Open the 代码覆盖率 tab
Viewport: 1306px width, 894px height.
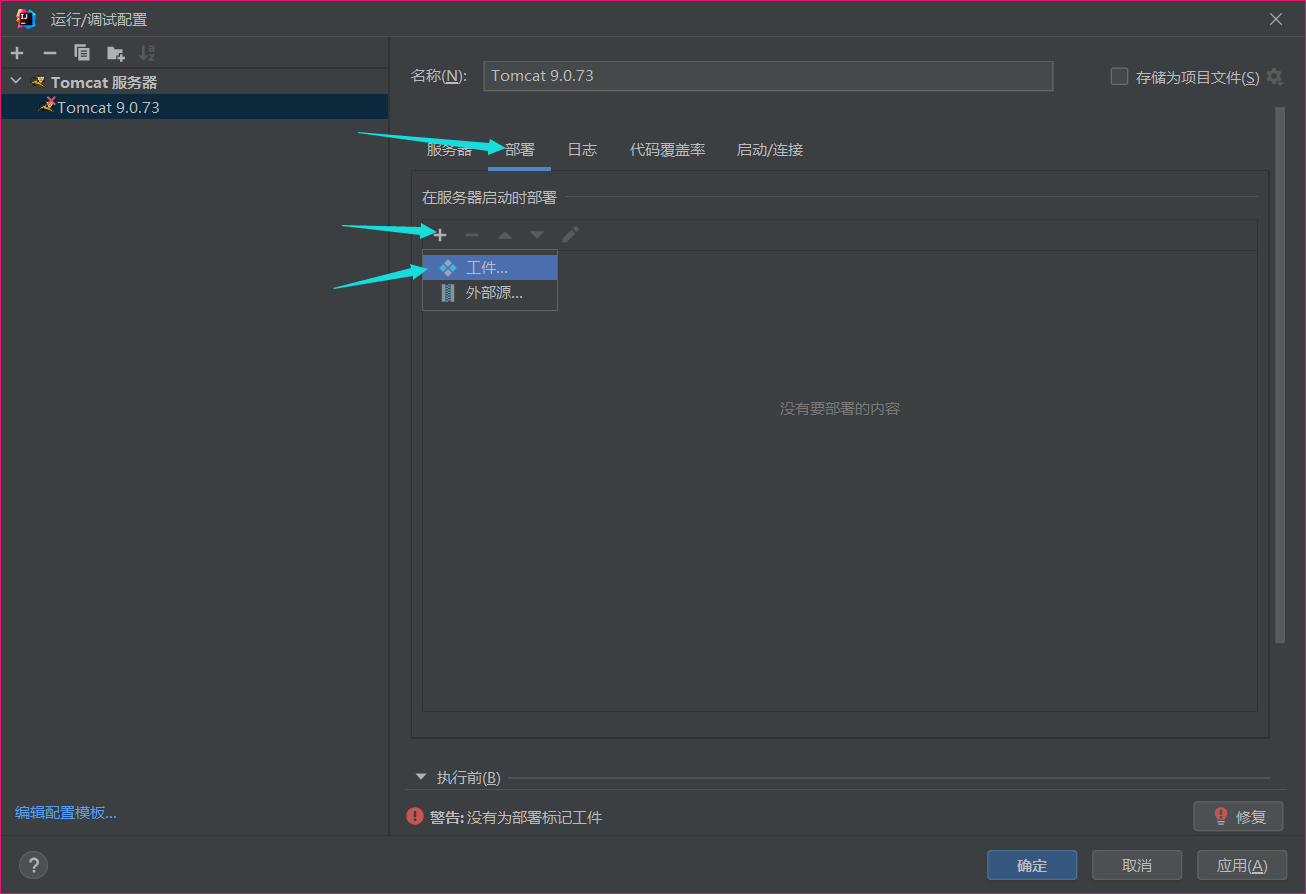667,150
